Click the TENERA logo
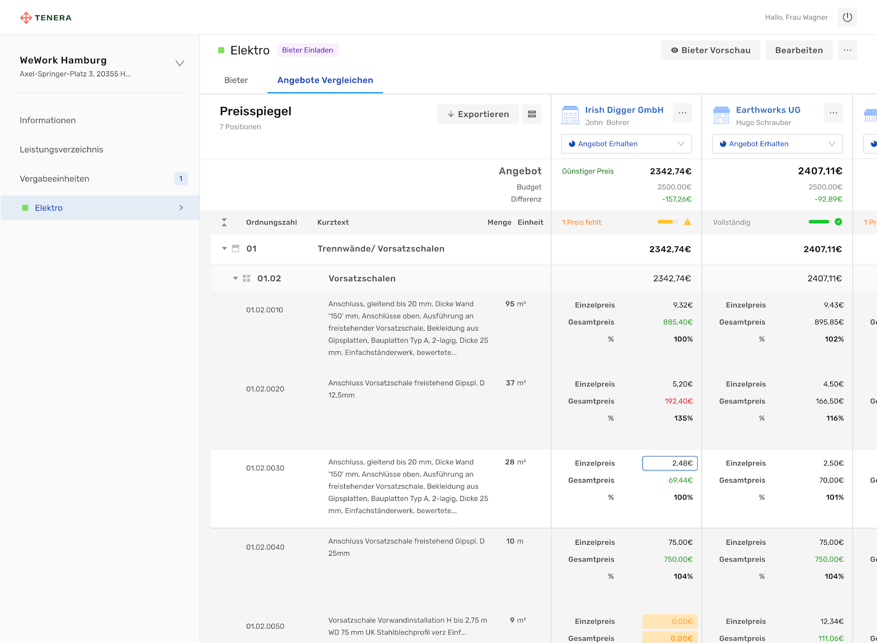This screenshot has width=877, height=643. 46,17
